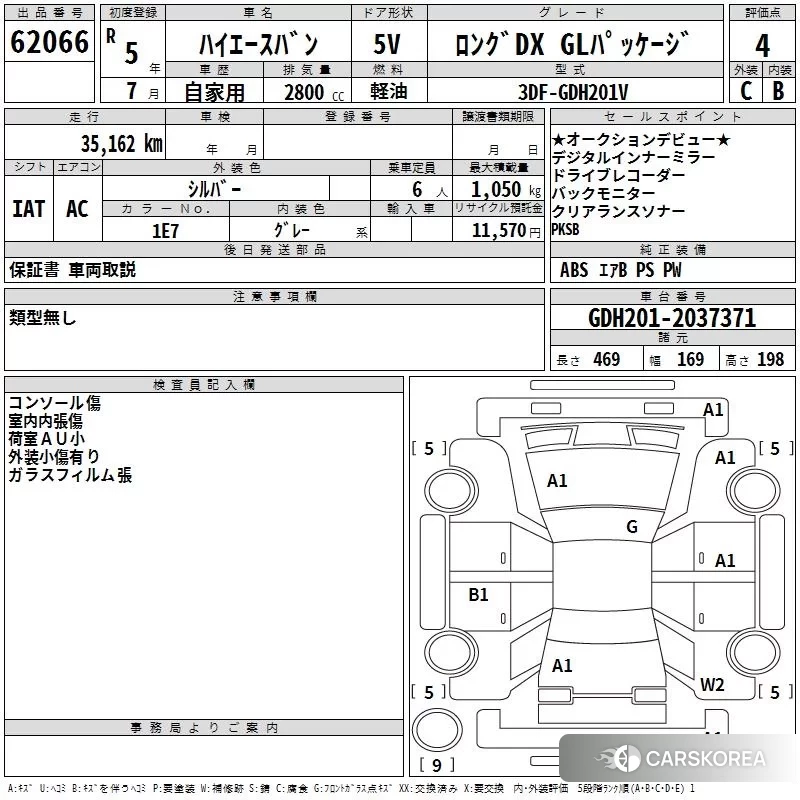
Task: Select the equipment line "ABS エアB PS PW"
Action: (x=620, y=270)
